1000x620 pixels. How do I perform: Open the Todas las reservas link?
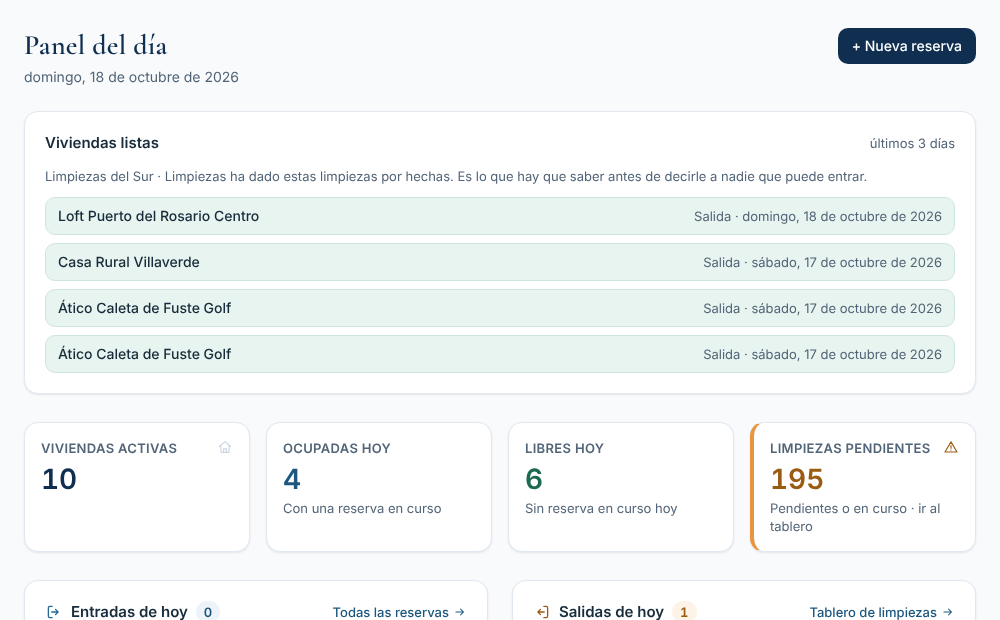[x=399, y=612]
